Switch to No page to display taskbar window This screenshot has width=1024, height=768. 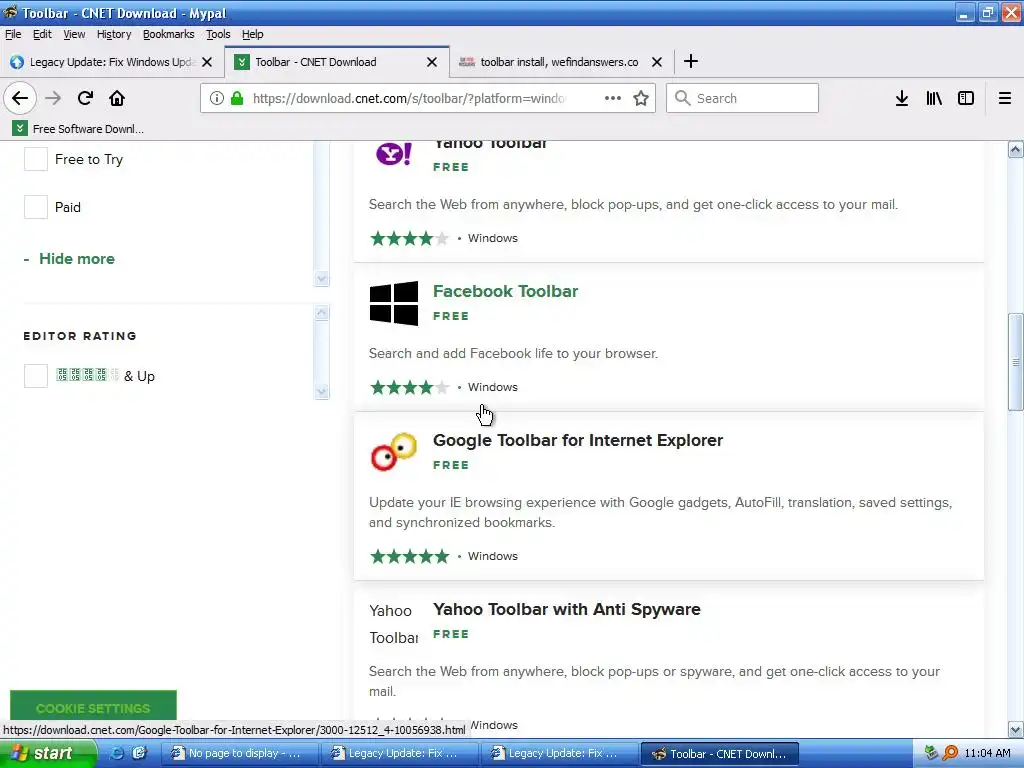pyautogui.click(x=239, y=753)
